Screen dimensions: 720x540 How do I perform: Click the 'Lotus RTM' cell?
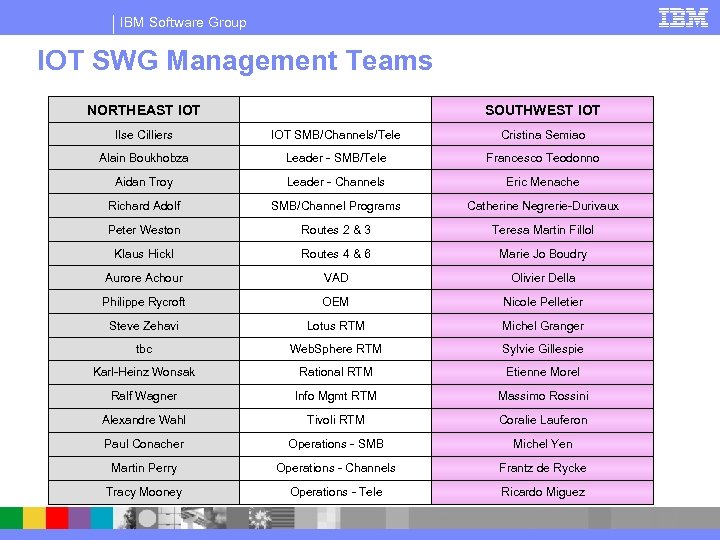pos(335,326)
